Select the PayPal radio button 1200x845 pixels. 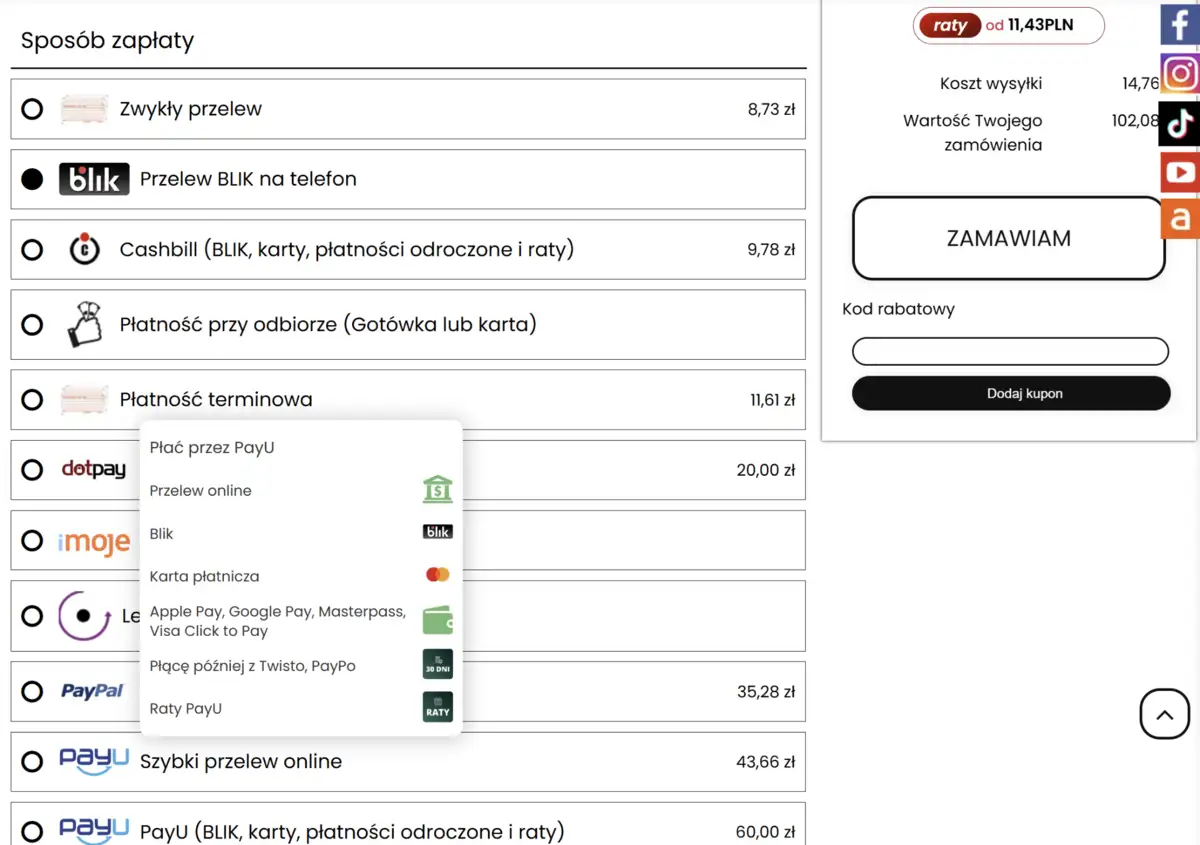click(x=32, y=691)
